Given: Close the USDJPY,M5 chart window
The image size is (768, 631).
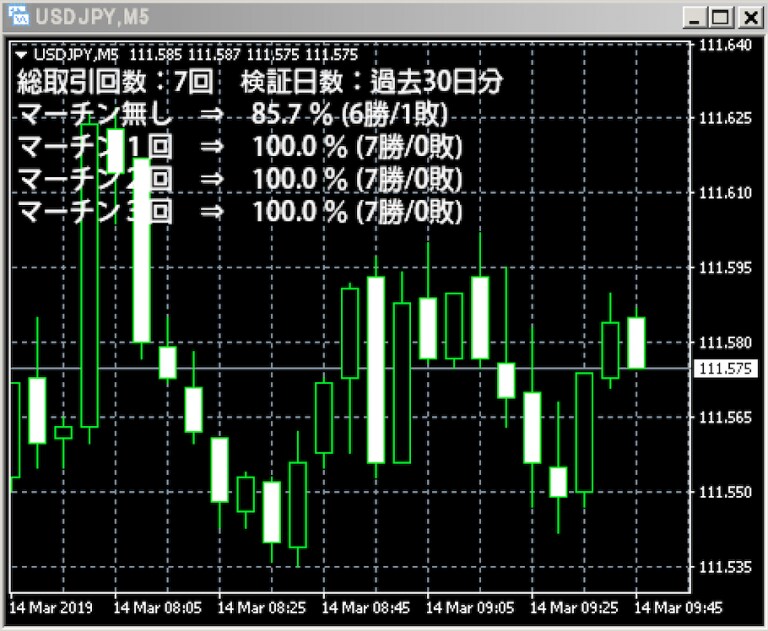Looking at the screenshot, I should (x=750, y=18).
